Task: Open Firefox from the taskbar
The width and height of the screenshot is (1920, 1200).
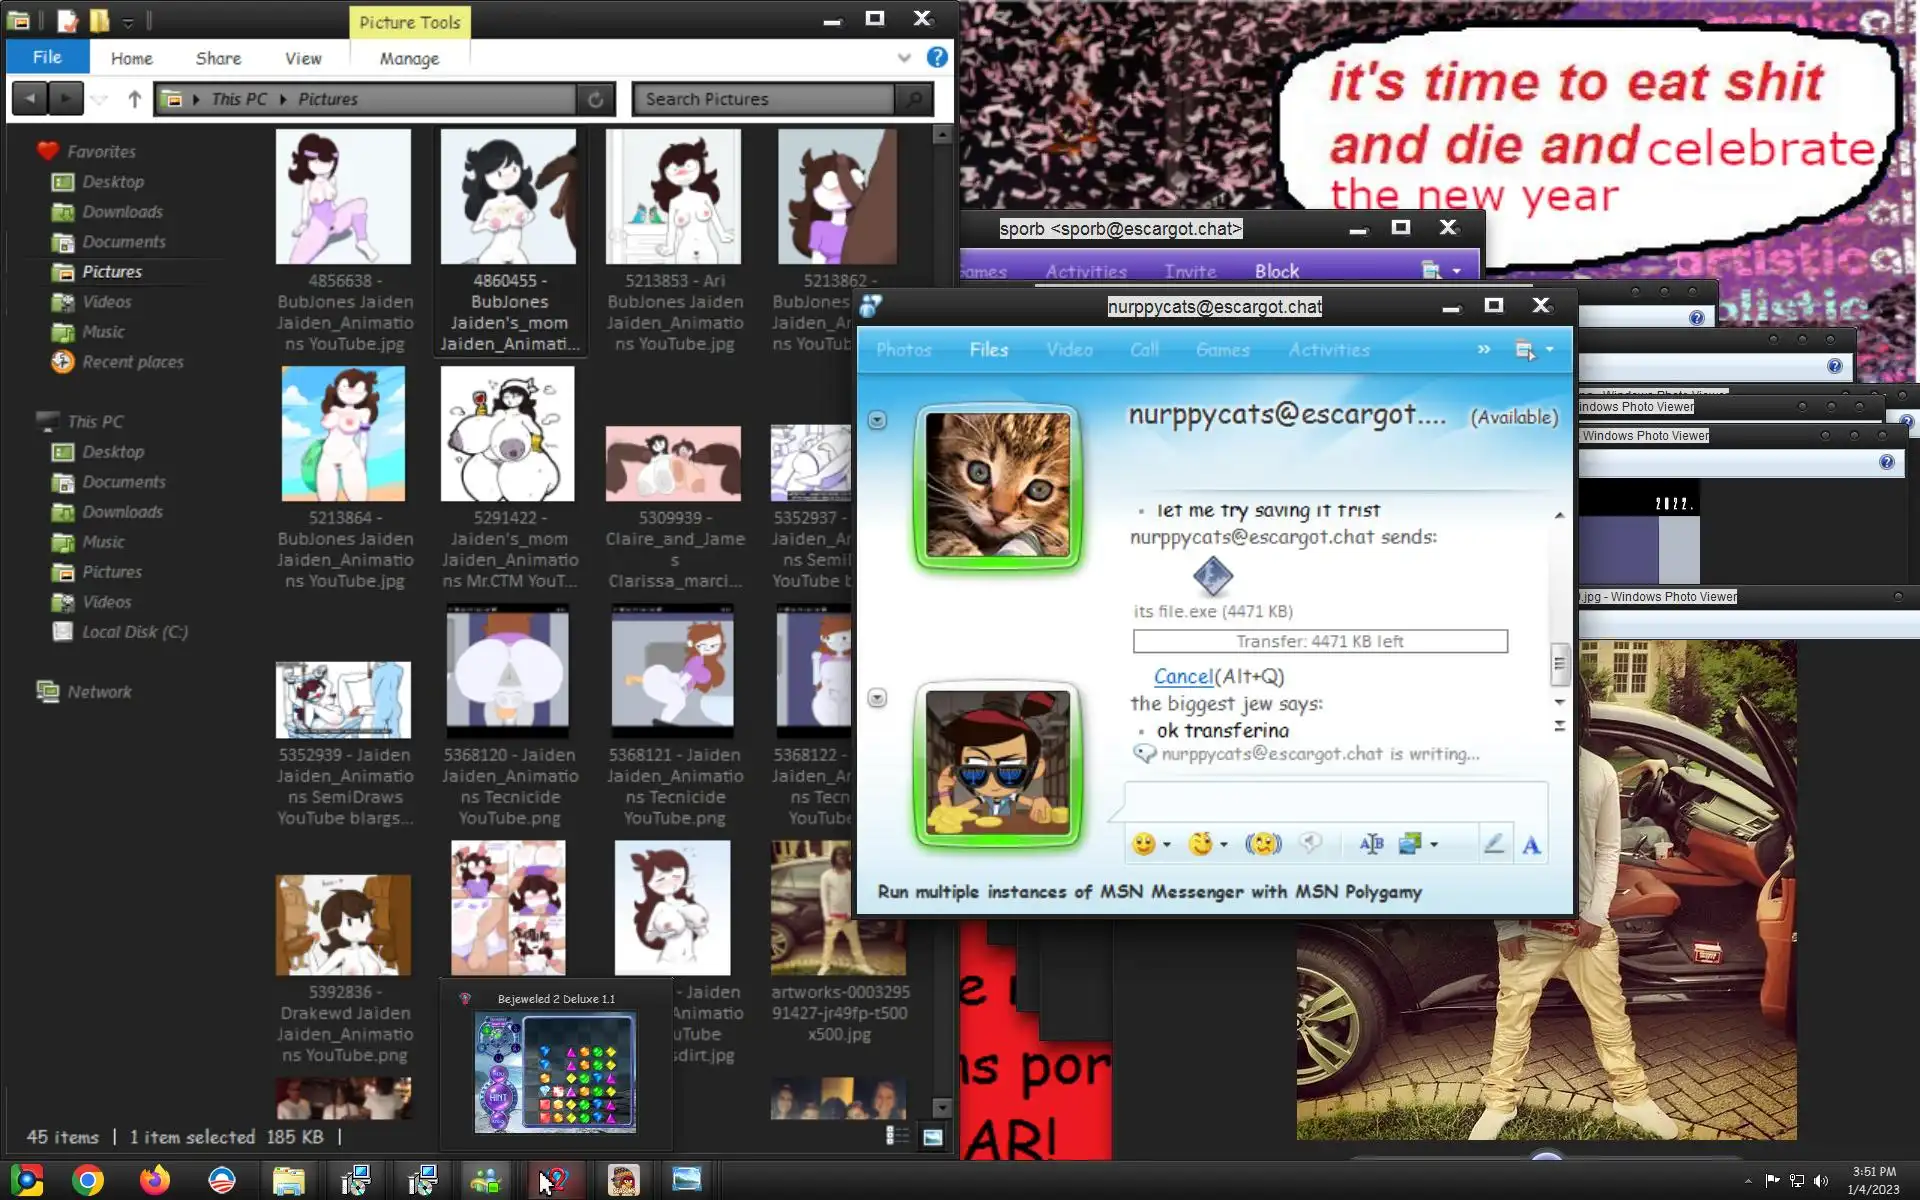Action: tap(154, 1180)
